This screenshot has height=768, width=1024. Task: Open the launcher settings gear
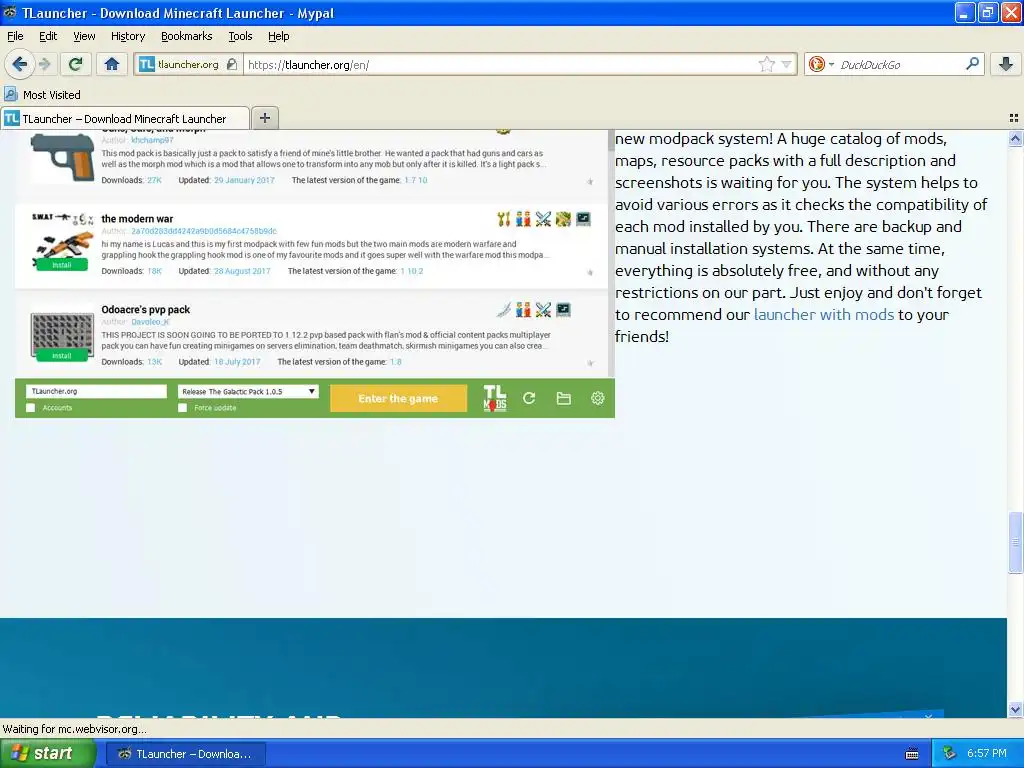(x=598, y=398)
